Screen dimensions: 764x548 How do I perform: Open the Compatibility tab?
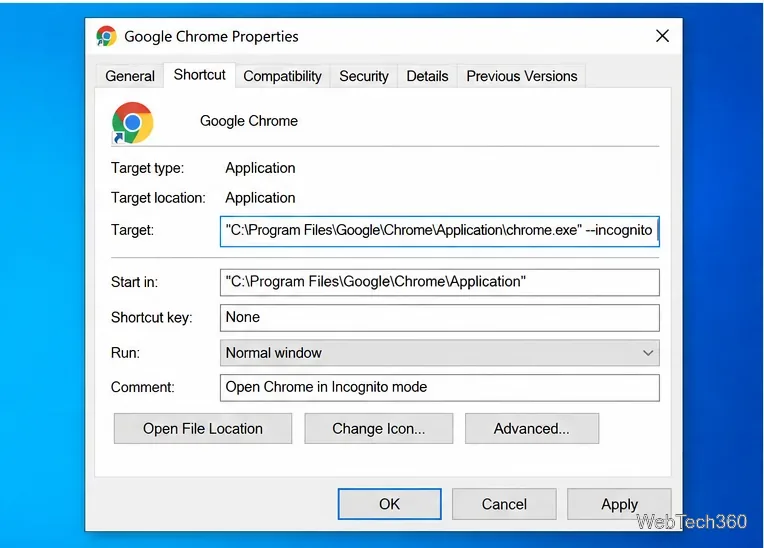[x=282, y=76]
